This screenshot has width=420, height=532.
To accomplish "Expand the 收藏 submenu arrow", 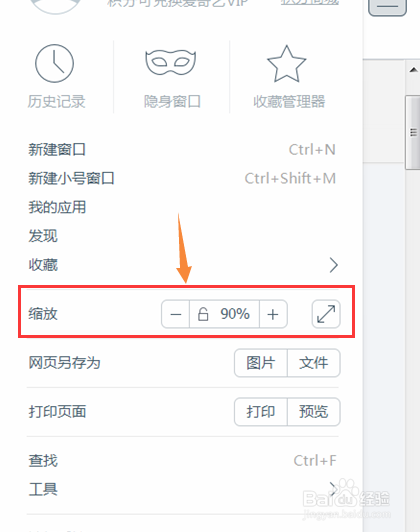I will (x=334, y=265).
